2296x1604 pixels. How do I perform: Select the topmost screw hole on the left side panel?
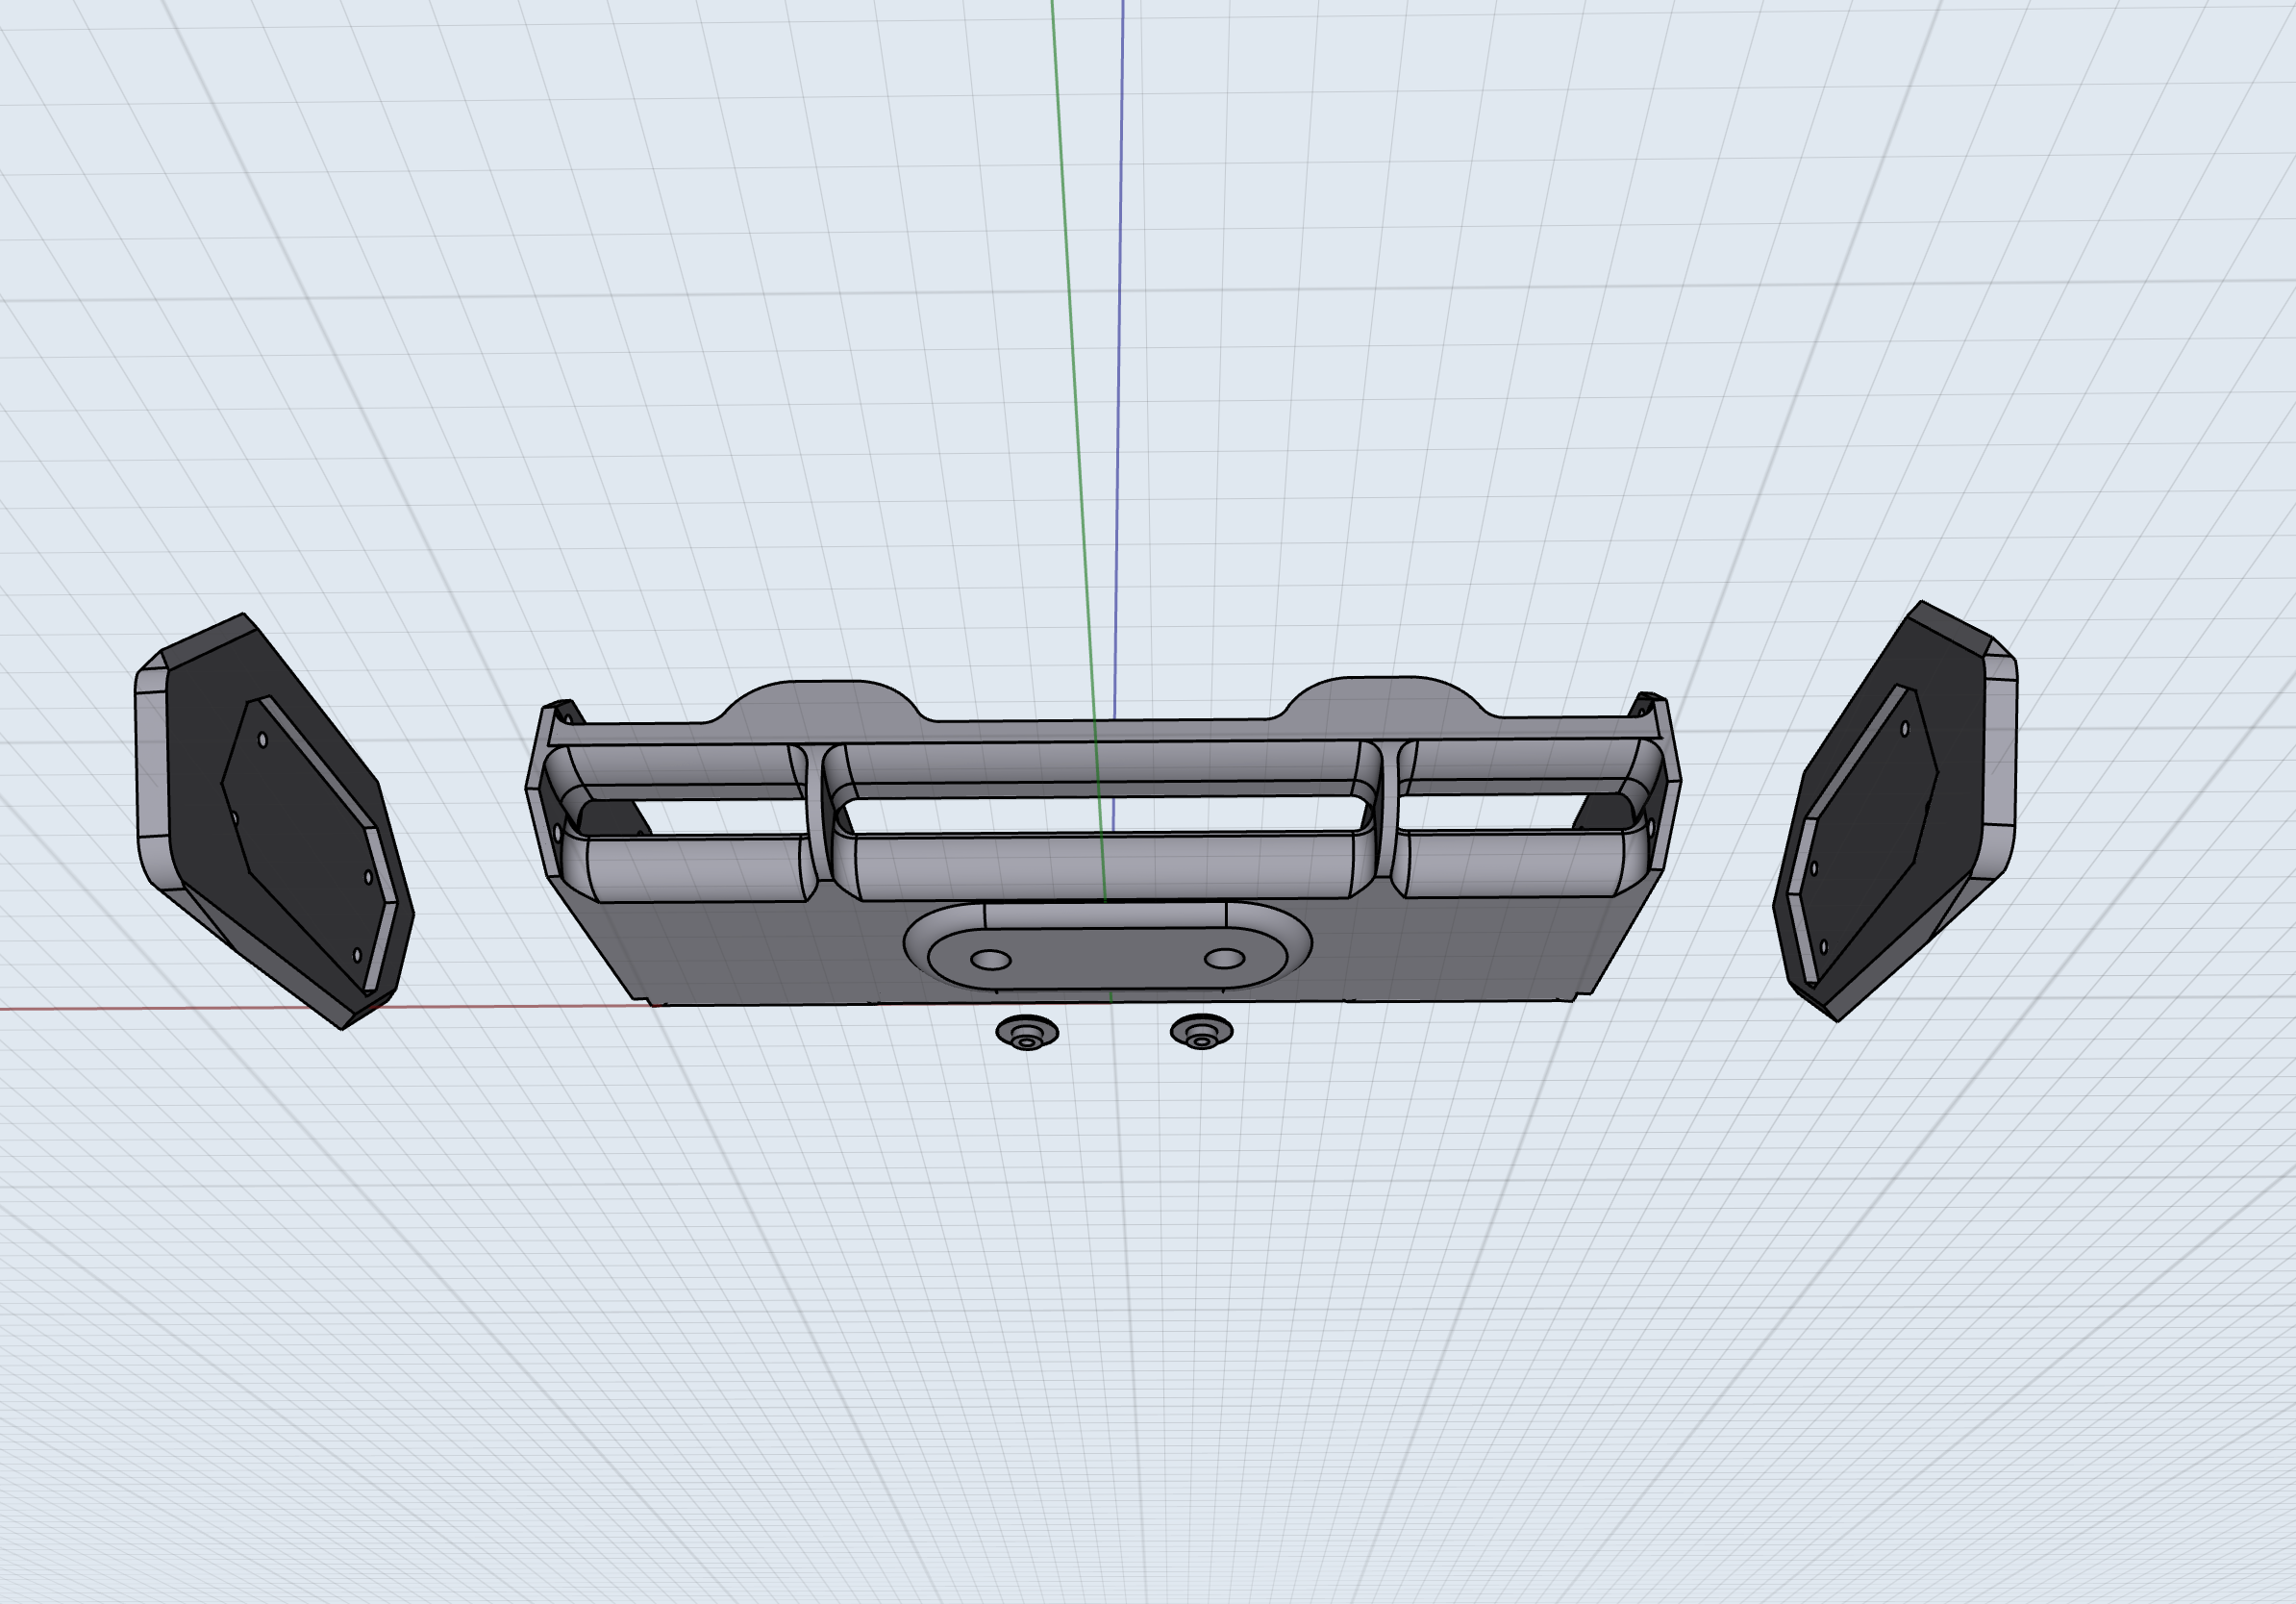263,740
